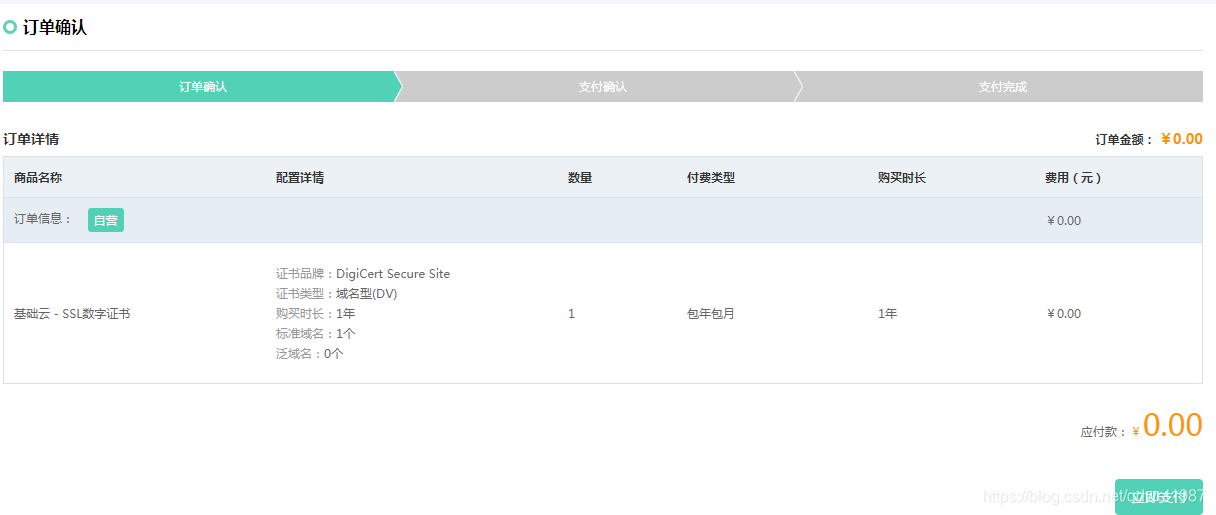
Task: Click the 订单确认 page heading text
Action: coord(55,27)
